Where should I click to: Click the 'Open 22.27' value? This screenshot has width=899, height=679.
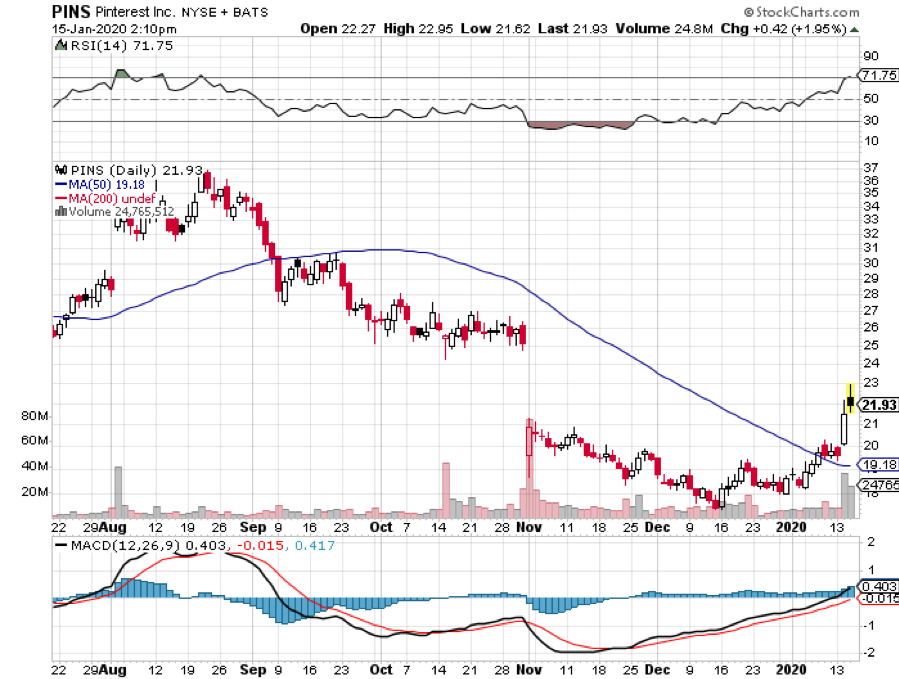point(338,29)
